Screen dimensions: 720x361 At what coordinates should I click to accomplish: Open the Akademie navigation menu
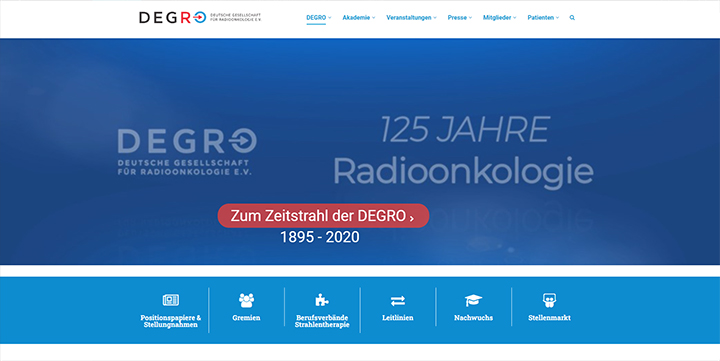pos(356,18)
